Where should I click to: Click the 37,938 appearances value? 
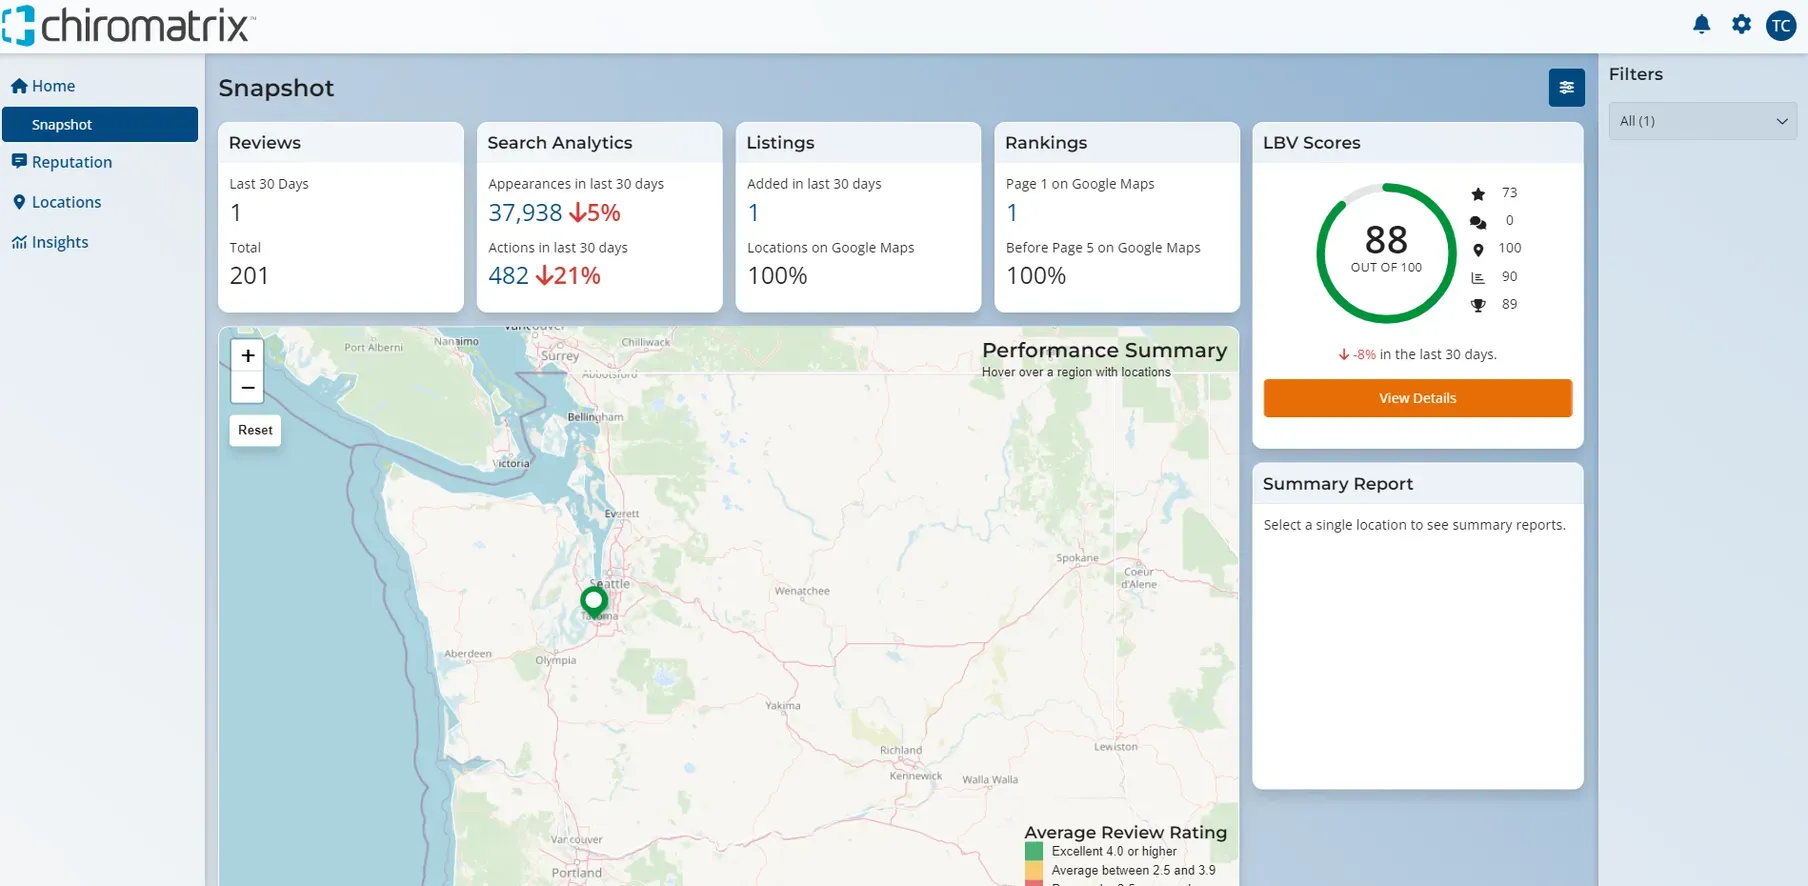pos(525,213)
